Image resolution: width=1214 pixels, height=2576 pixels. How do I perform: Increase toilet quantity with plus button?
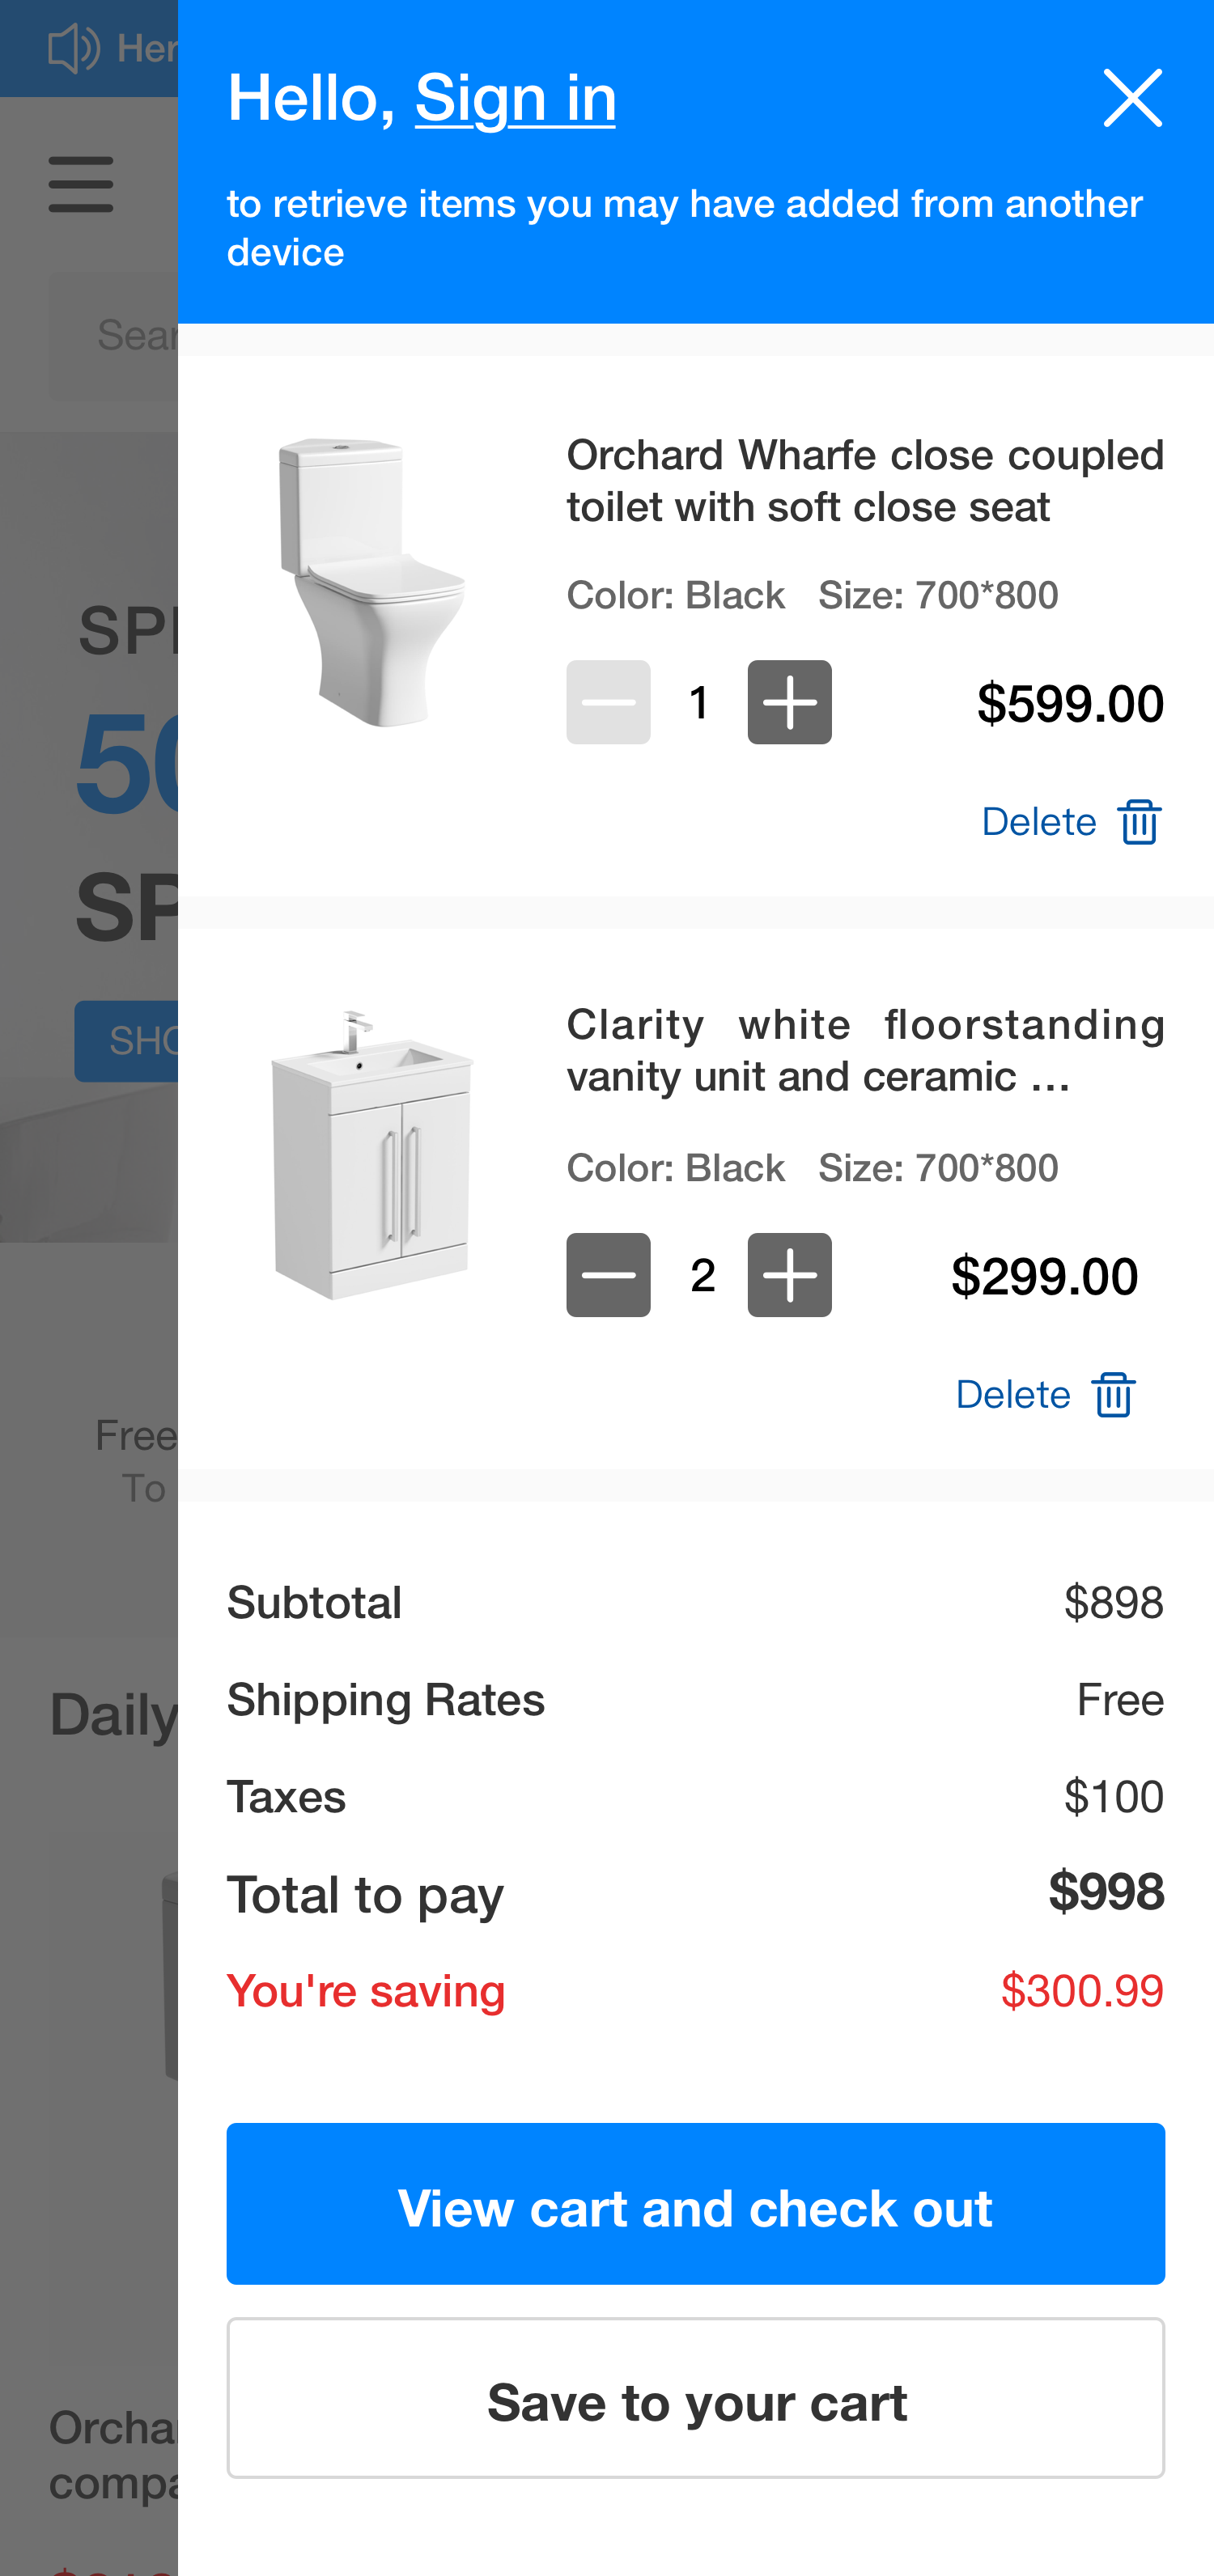789,702
